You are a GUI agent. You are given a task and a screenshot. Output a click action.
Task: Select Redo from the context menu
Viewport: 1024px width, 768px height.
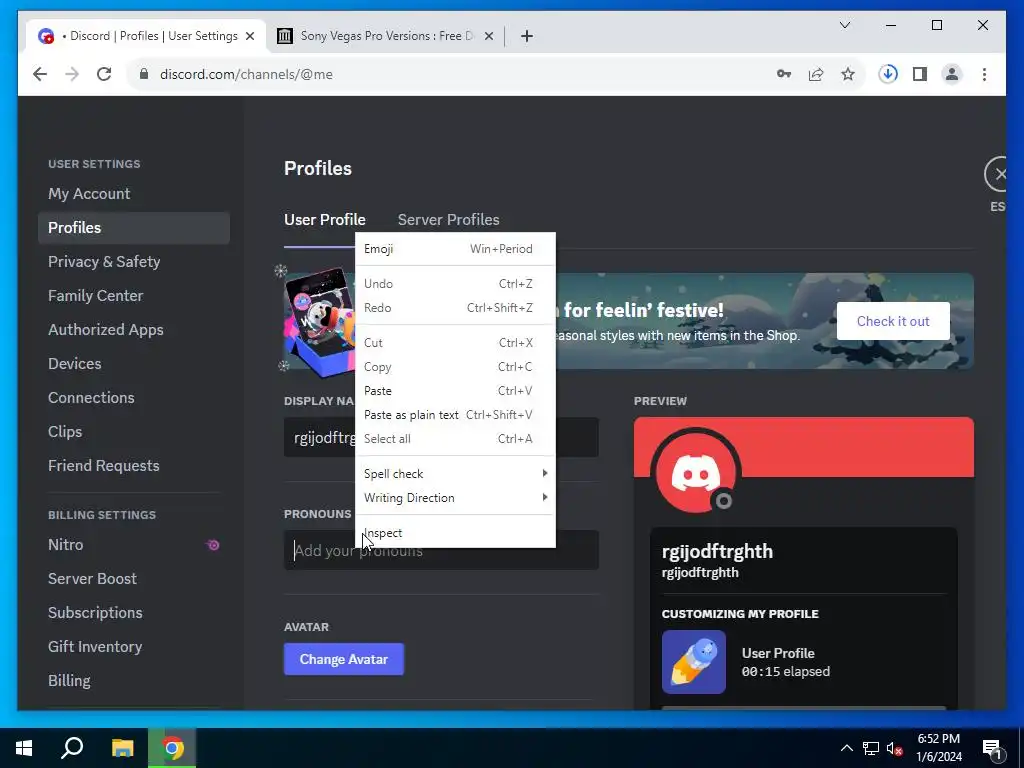tap(455, 308)
